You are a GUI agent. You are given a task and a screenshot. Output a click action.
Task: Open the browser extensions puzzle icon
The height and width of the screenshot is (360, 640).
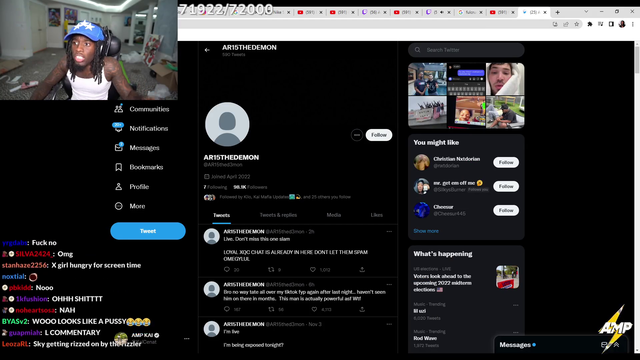(589, 24)
